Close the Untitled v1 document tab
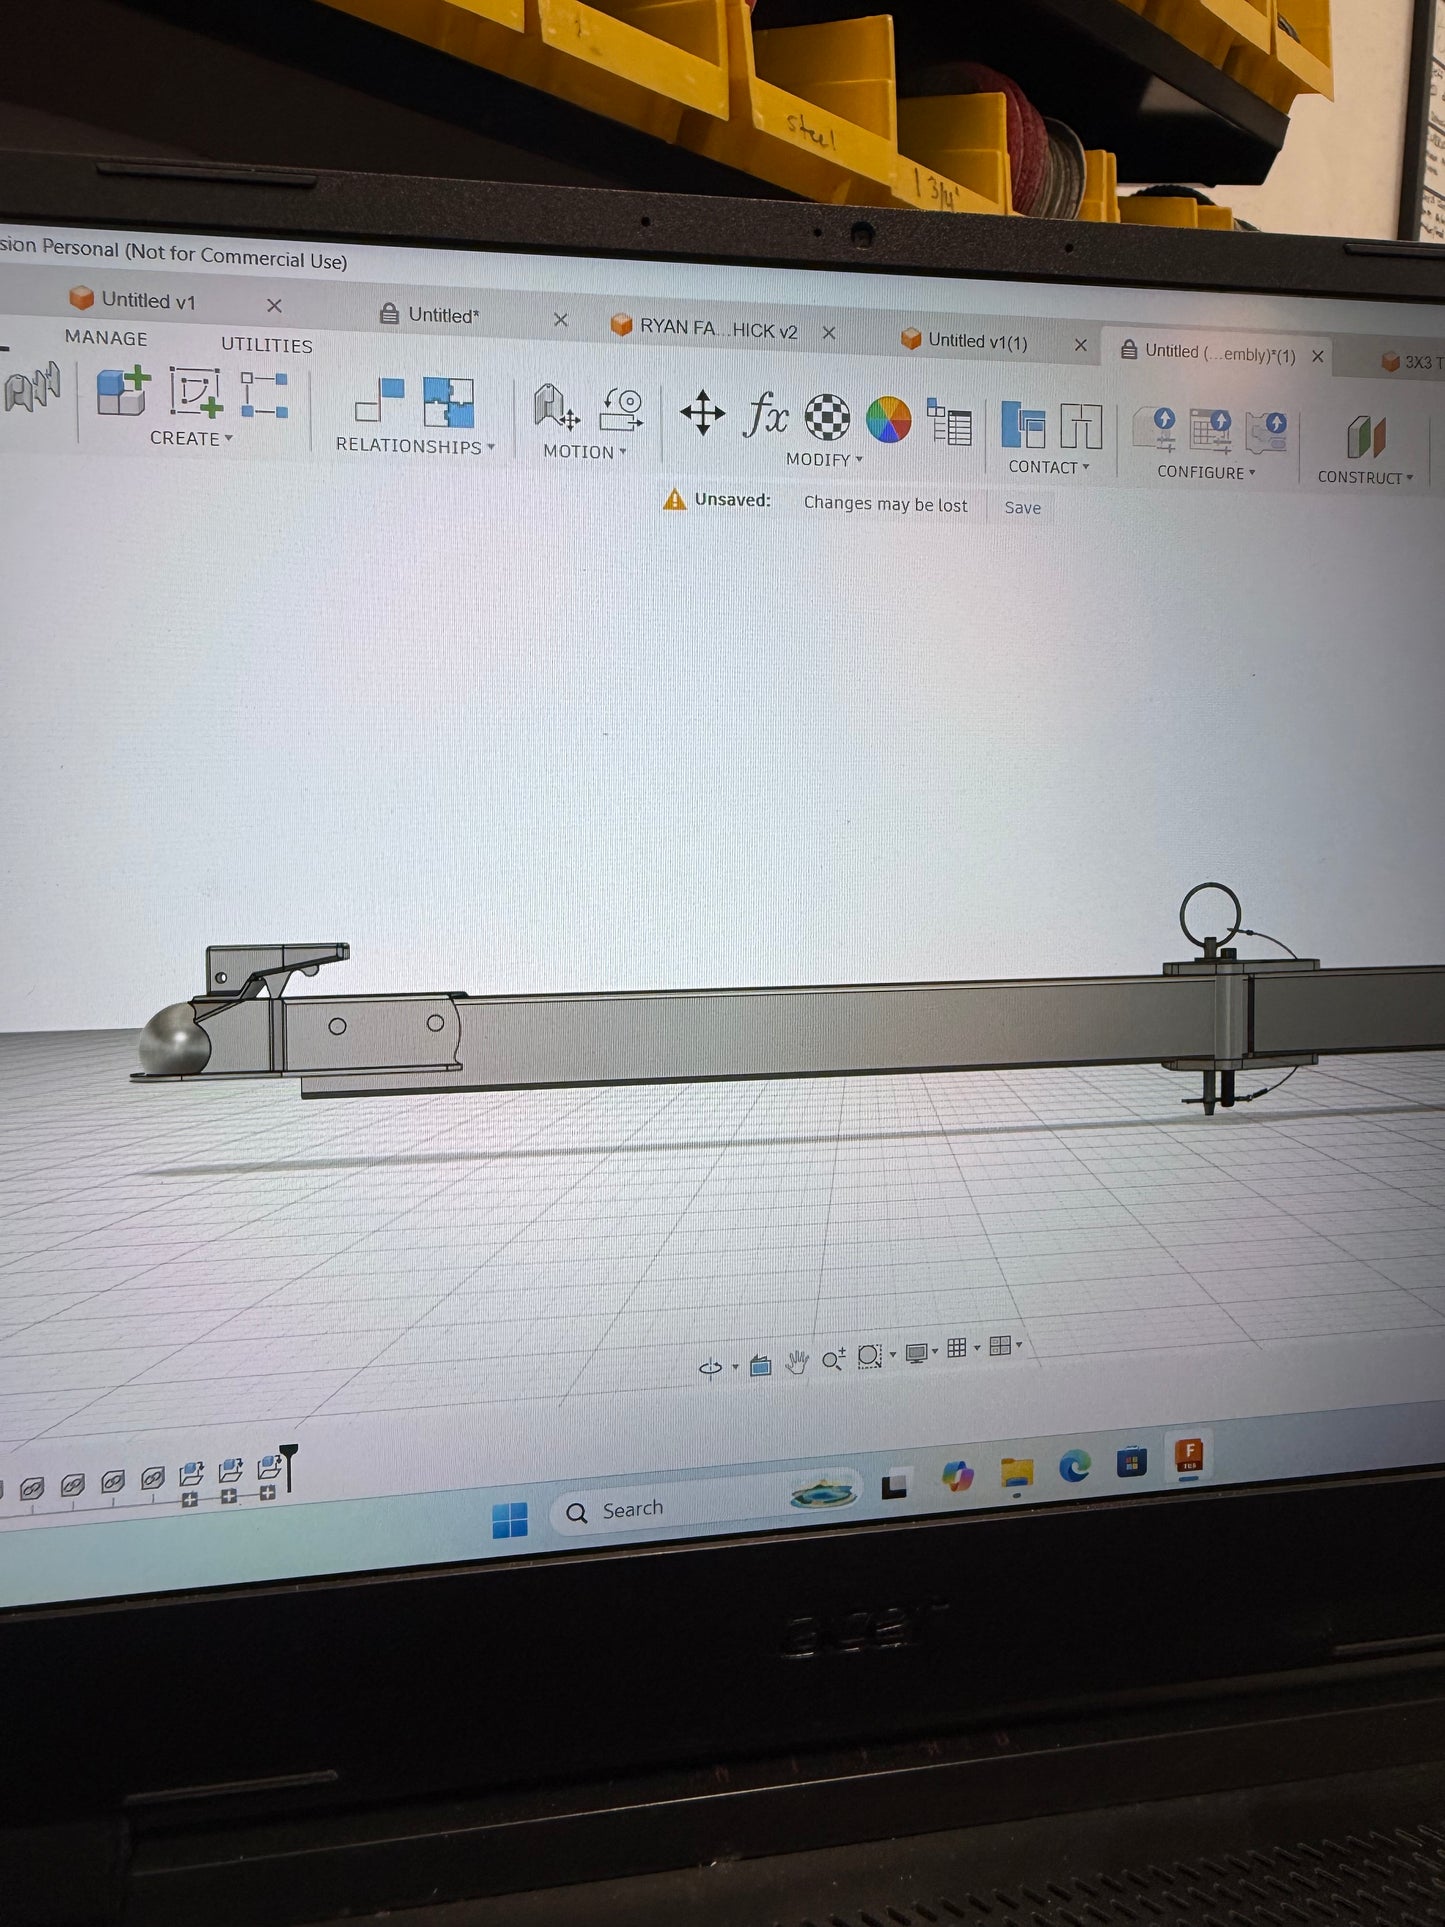 pos(274,305)
